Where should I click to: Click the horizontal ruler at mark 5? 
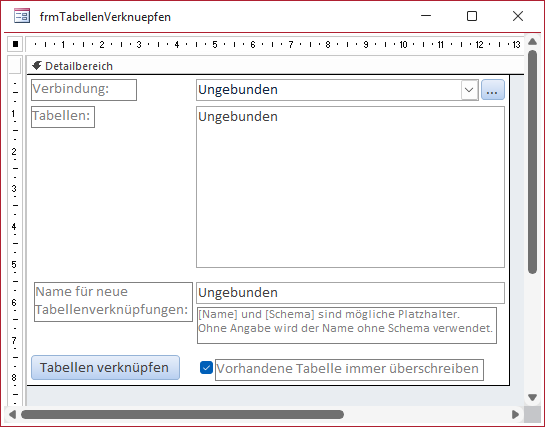point(214,44)
